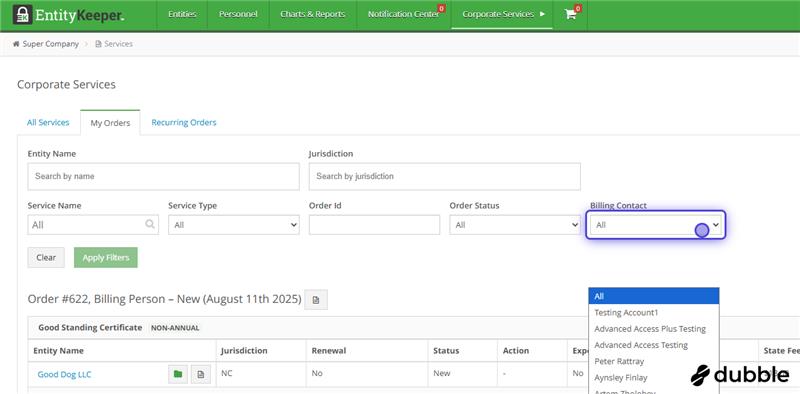The width and height of the screenshot is (800, 394).
Task: Expand the Service Type dropdown
Action: 234,225
